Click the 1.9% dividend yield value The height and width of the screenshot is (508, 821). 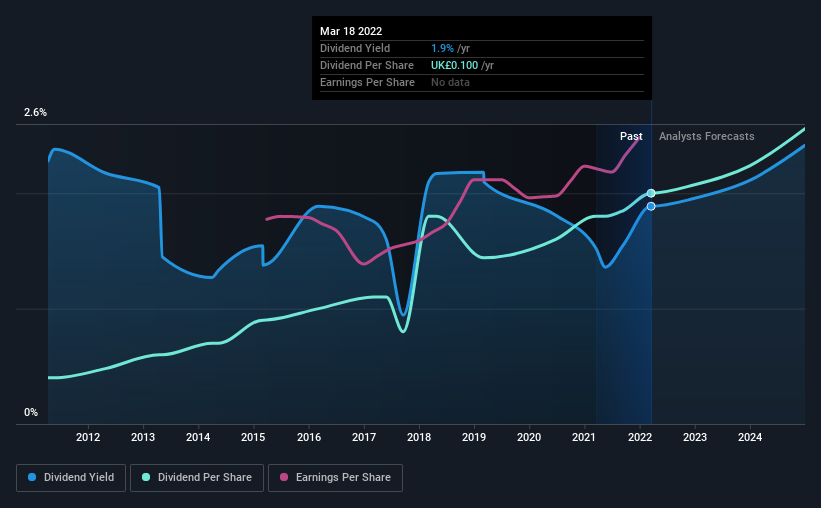tap(442, 48)
